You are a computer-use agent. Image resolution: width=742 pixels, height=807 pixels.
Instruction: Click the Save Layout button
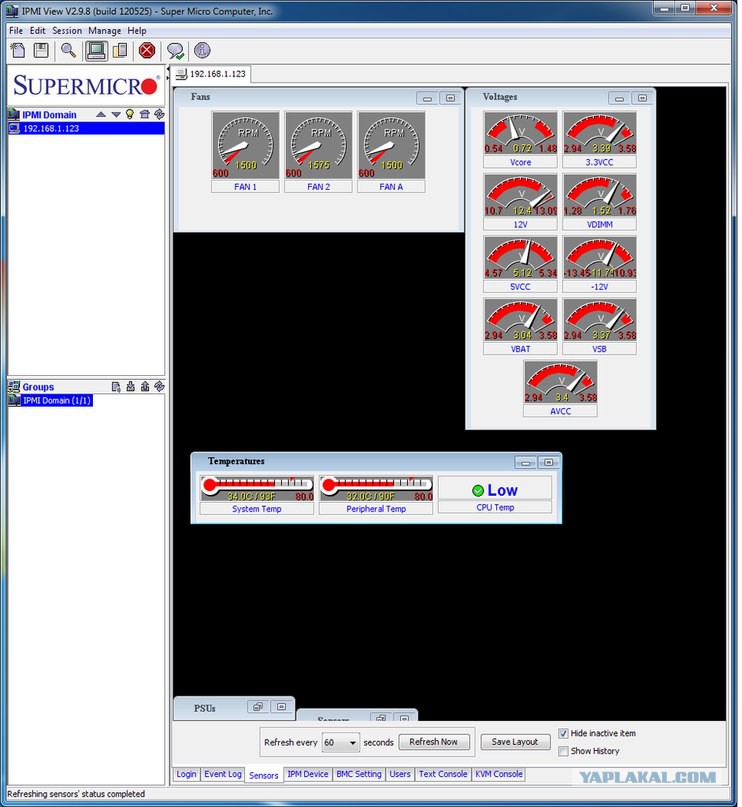pyautogui.click(x=515, y=742)
